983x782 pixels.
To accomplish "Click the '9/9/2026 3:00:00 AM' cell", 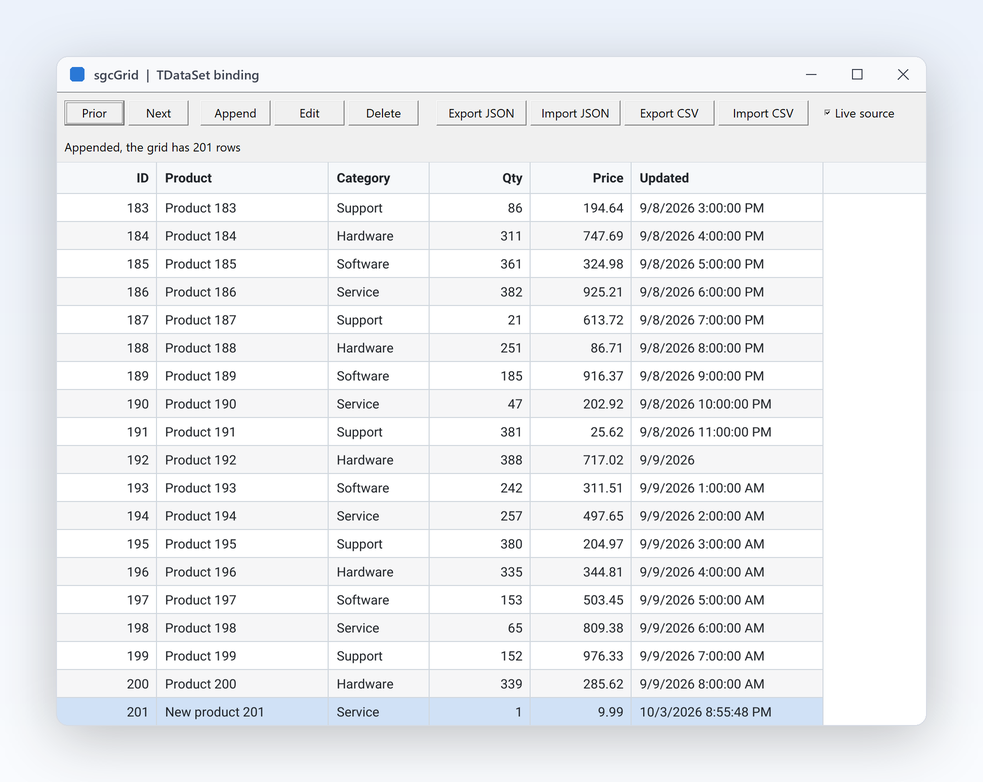I will [x=727, y=544].
